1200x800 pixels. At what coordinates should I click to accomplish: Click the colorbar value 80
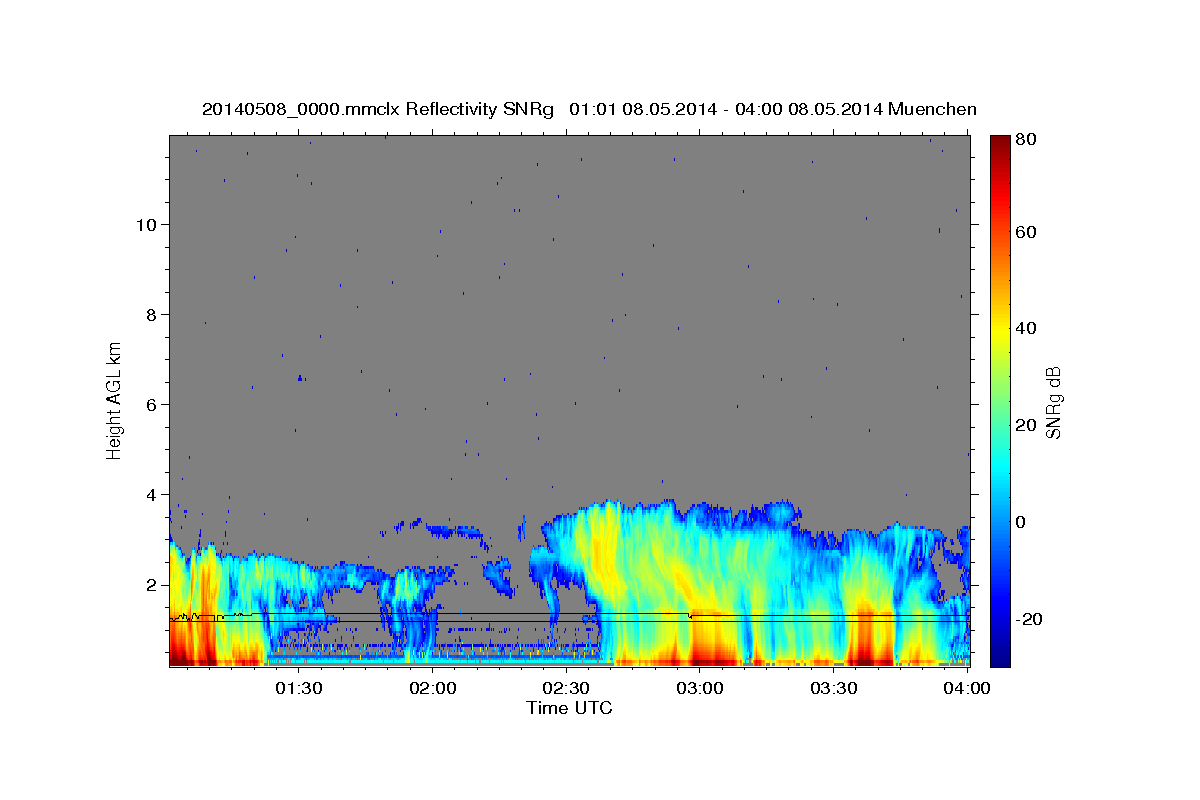(x=1025, y=139)
